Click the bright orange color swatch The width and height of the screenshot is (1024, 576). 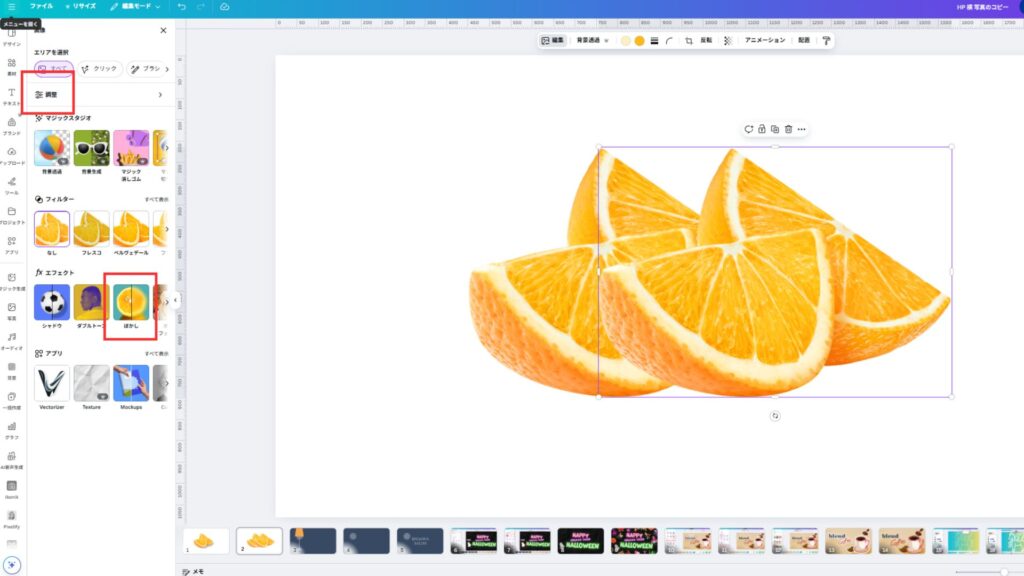639,41
